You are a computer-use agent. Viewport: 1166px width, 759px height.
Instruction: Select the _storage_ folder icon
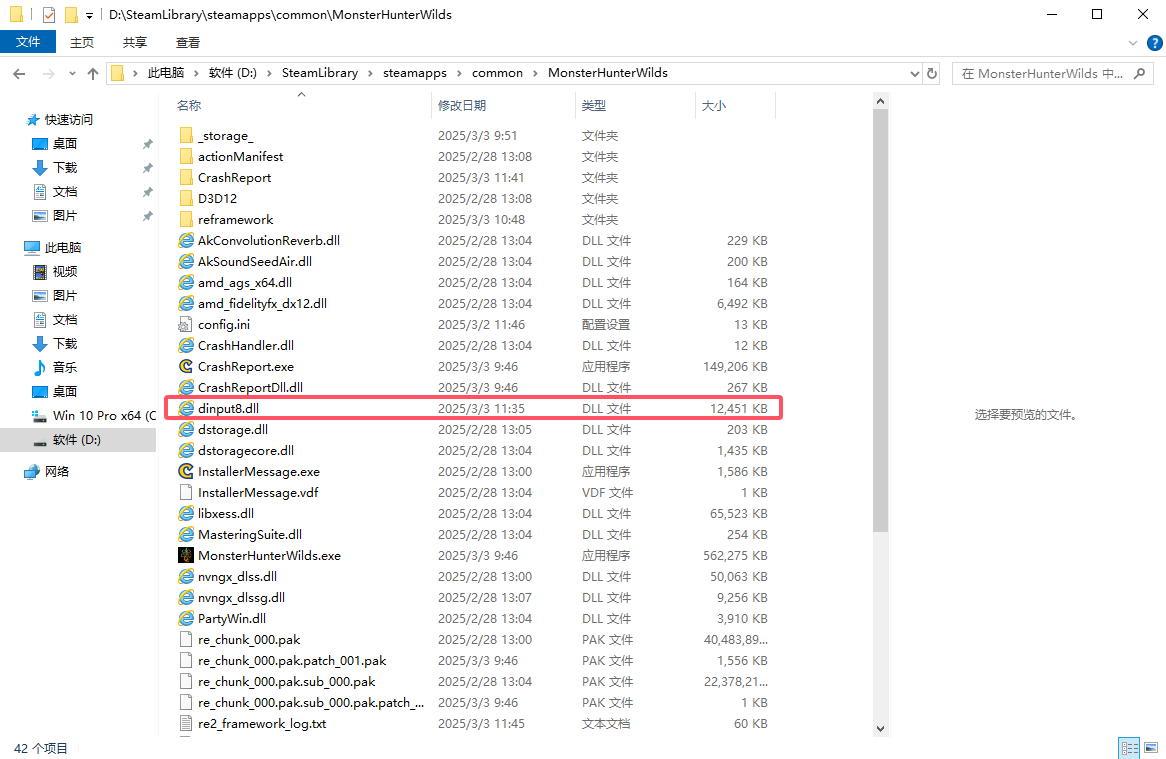click(x=186, y=135)
